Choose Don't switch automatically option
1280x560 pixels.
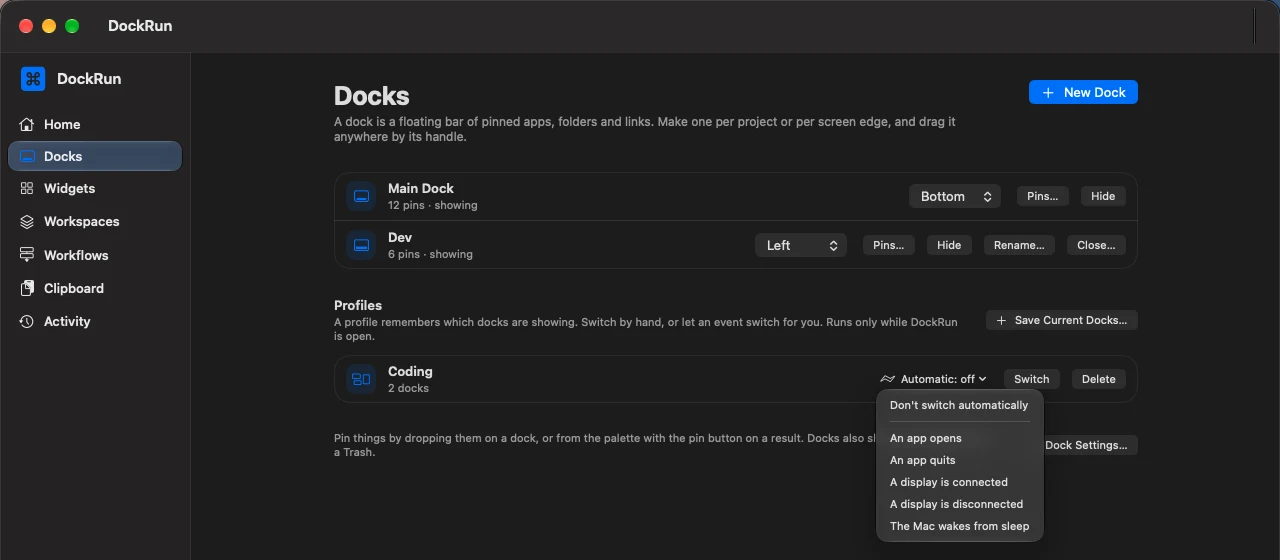[959, 405]
